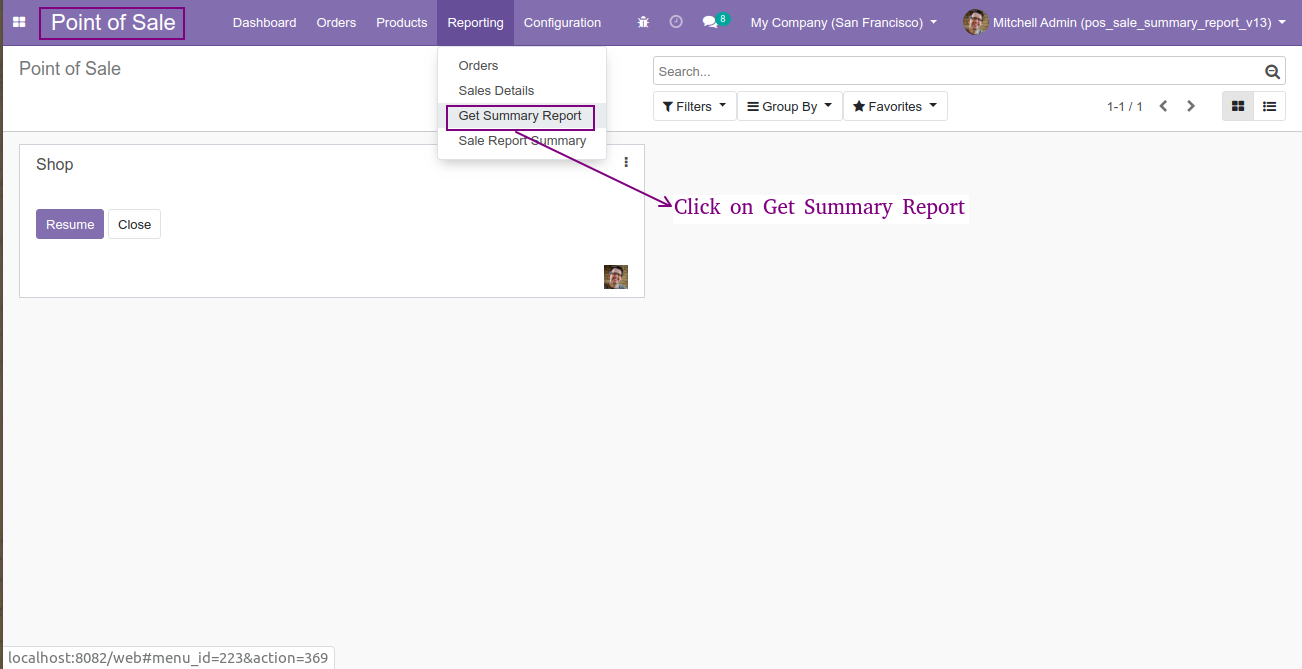
Task: Select Get Summary Report
Action: pos(522,116)
